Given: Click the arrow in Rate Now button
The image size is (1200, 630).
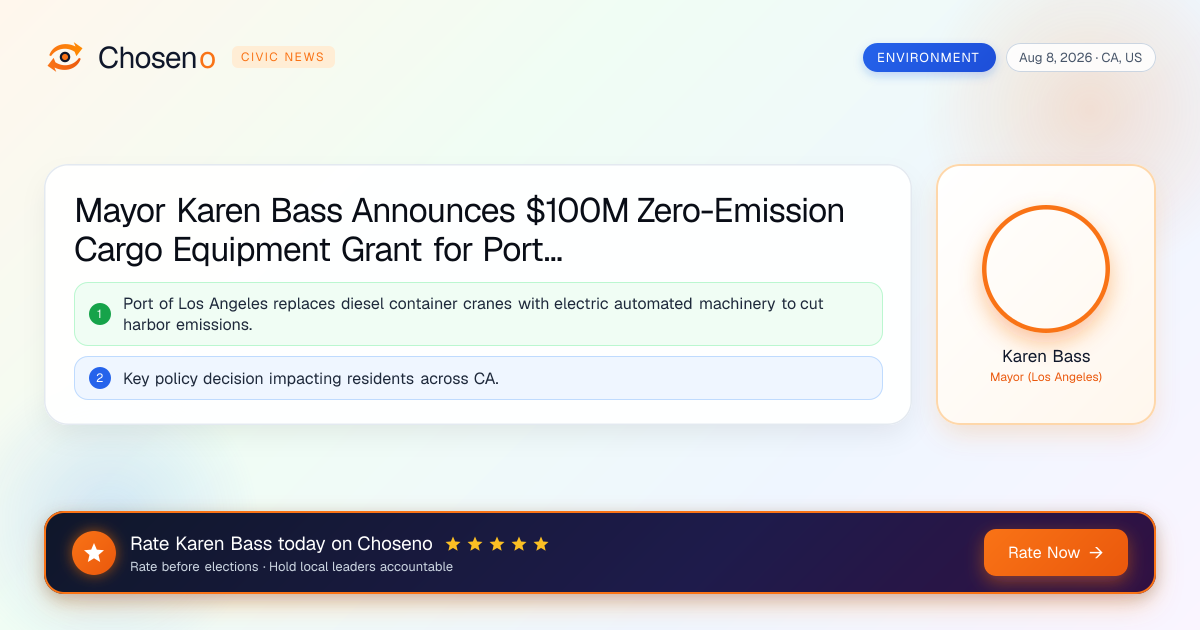Looking at the screenshot, I should pyautogui.click(x=1096, y=553).
